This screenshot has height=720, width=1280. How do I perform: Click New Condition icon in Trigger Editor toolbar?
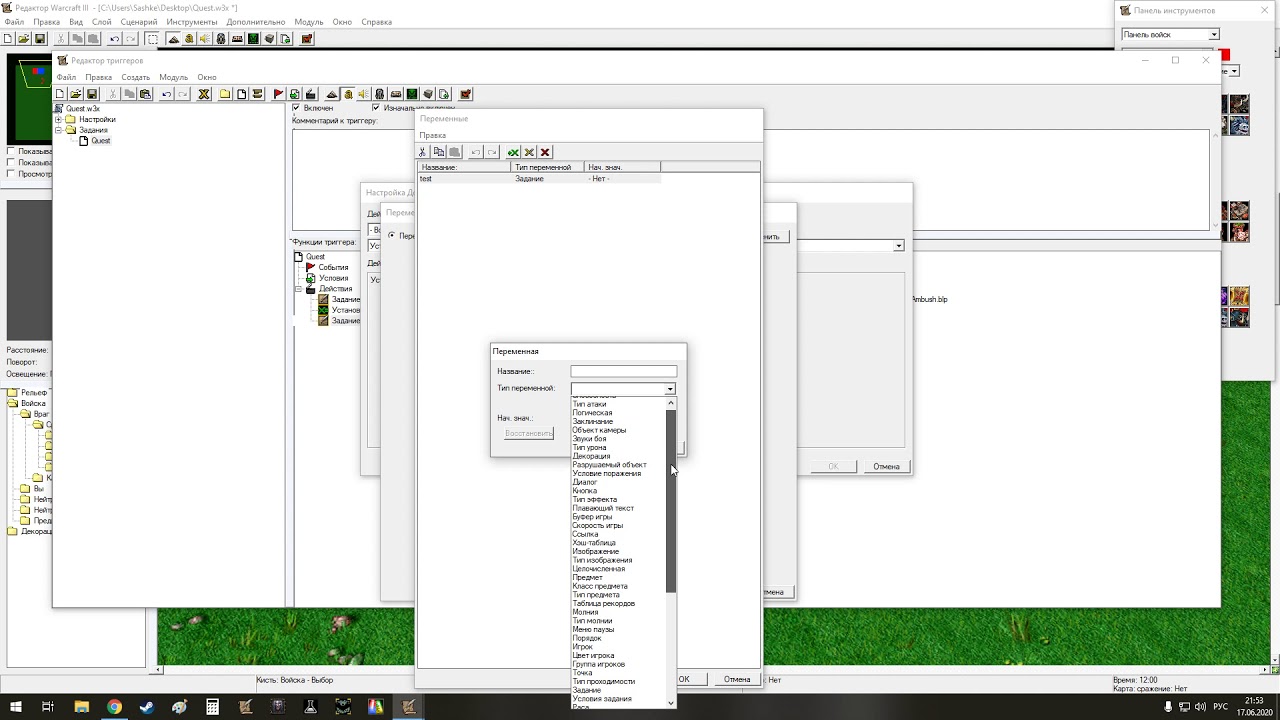pos(295,94)
